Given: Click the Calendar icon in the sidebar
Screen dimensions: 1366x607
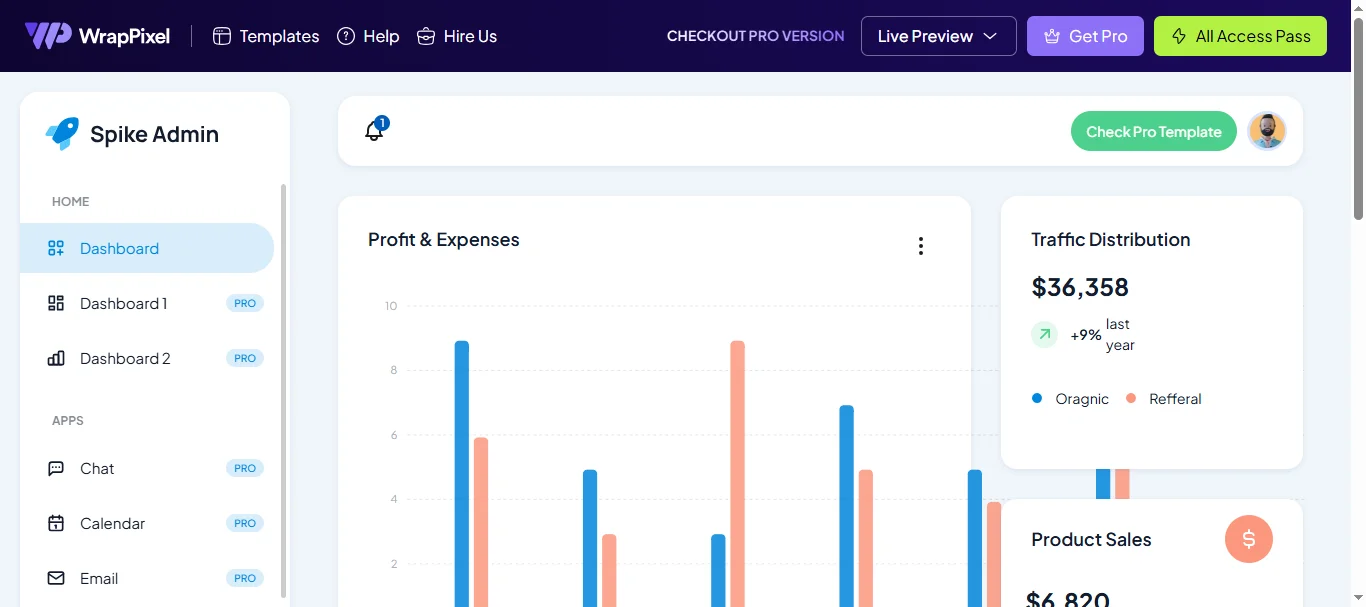Looking at the screenshot, I should click(x=56, y=523).
